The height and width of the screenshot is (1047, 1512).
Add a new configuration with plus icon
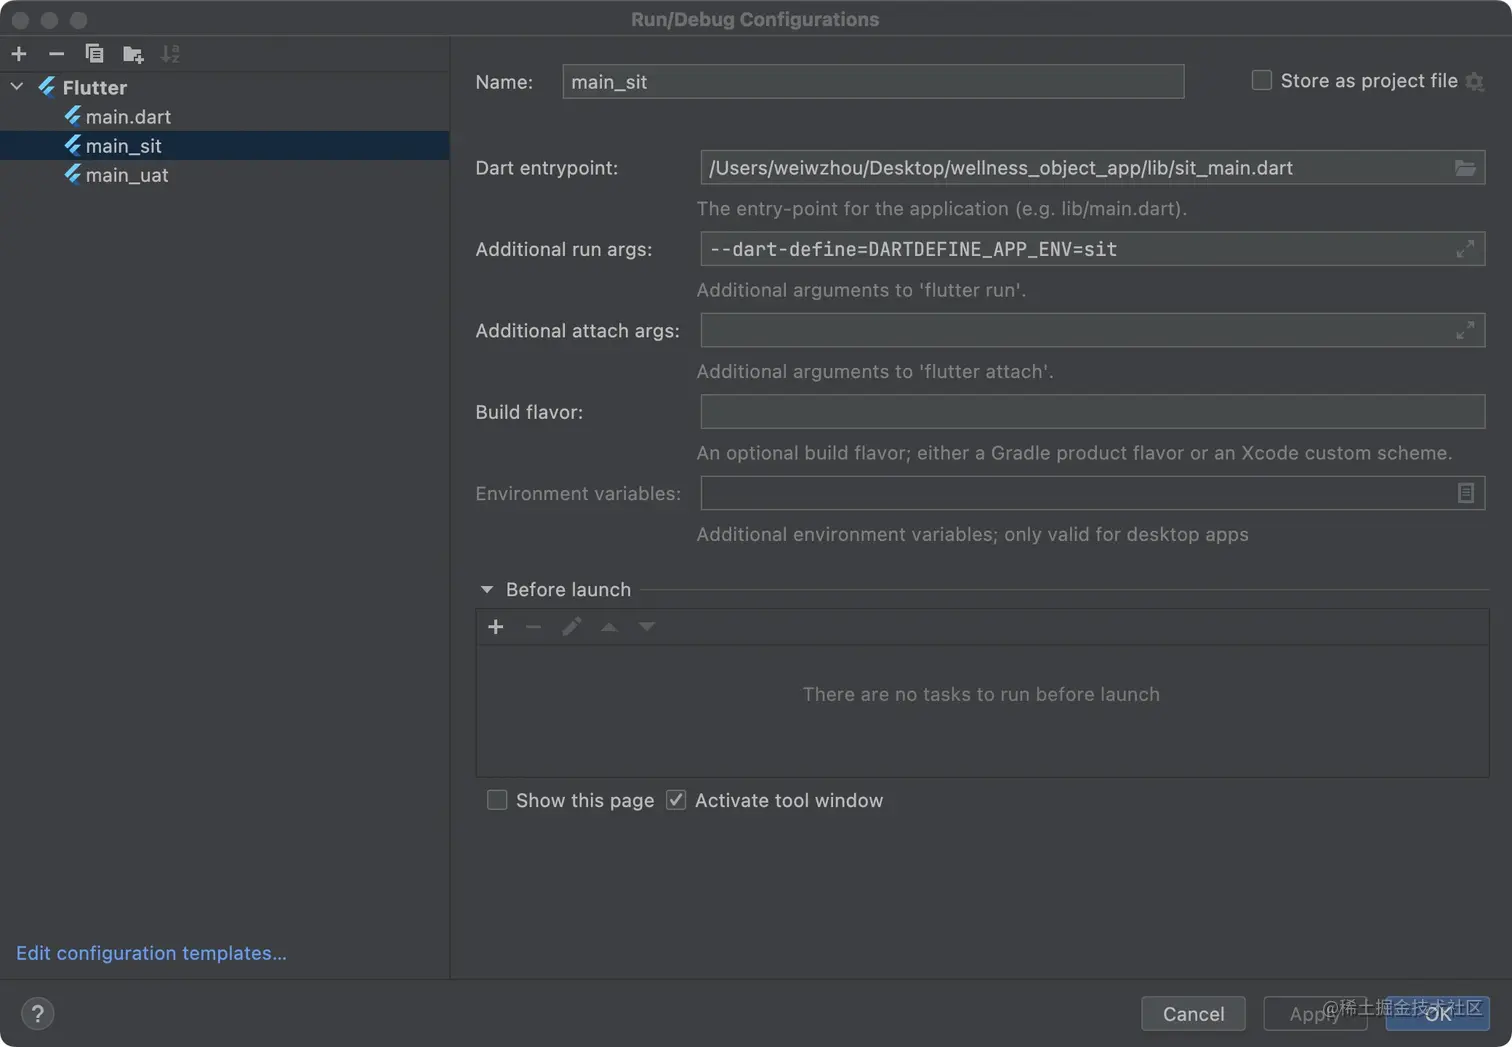point(19,54)
